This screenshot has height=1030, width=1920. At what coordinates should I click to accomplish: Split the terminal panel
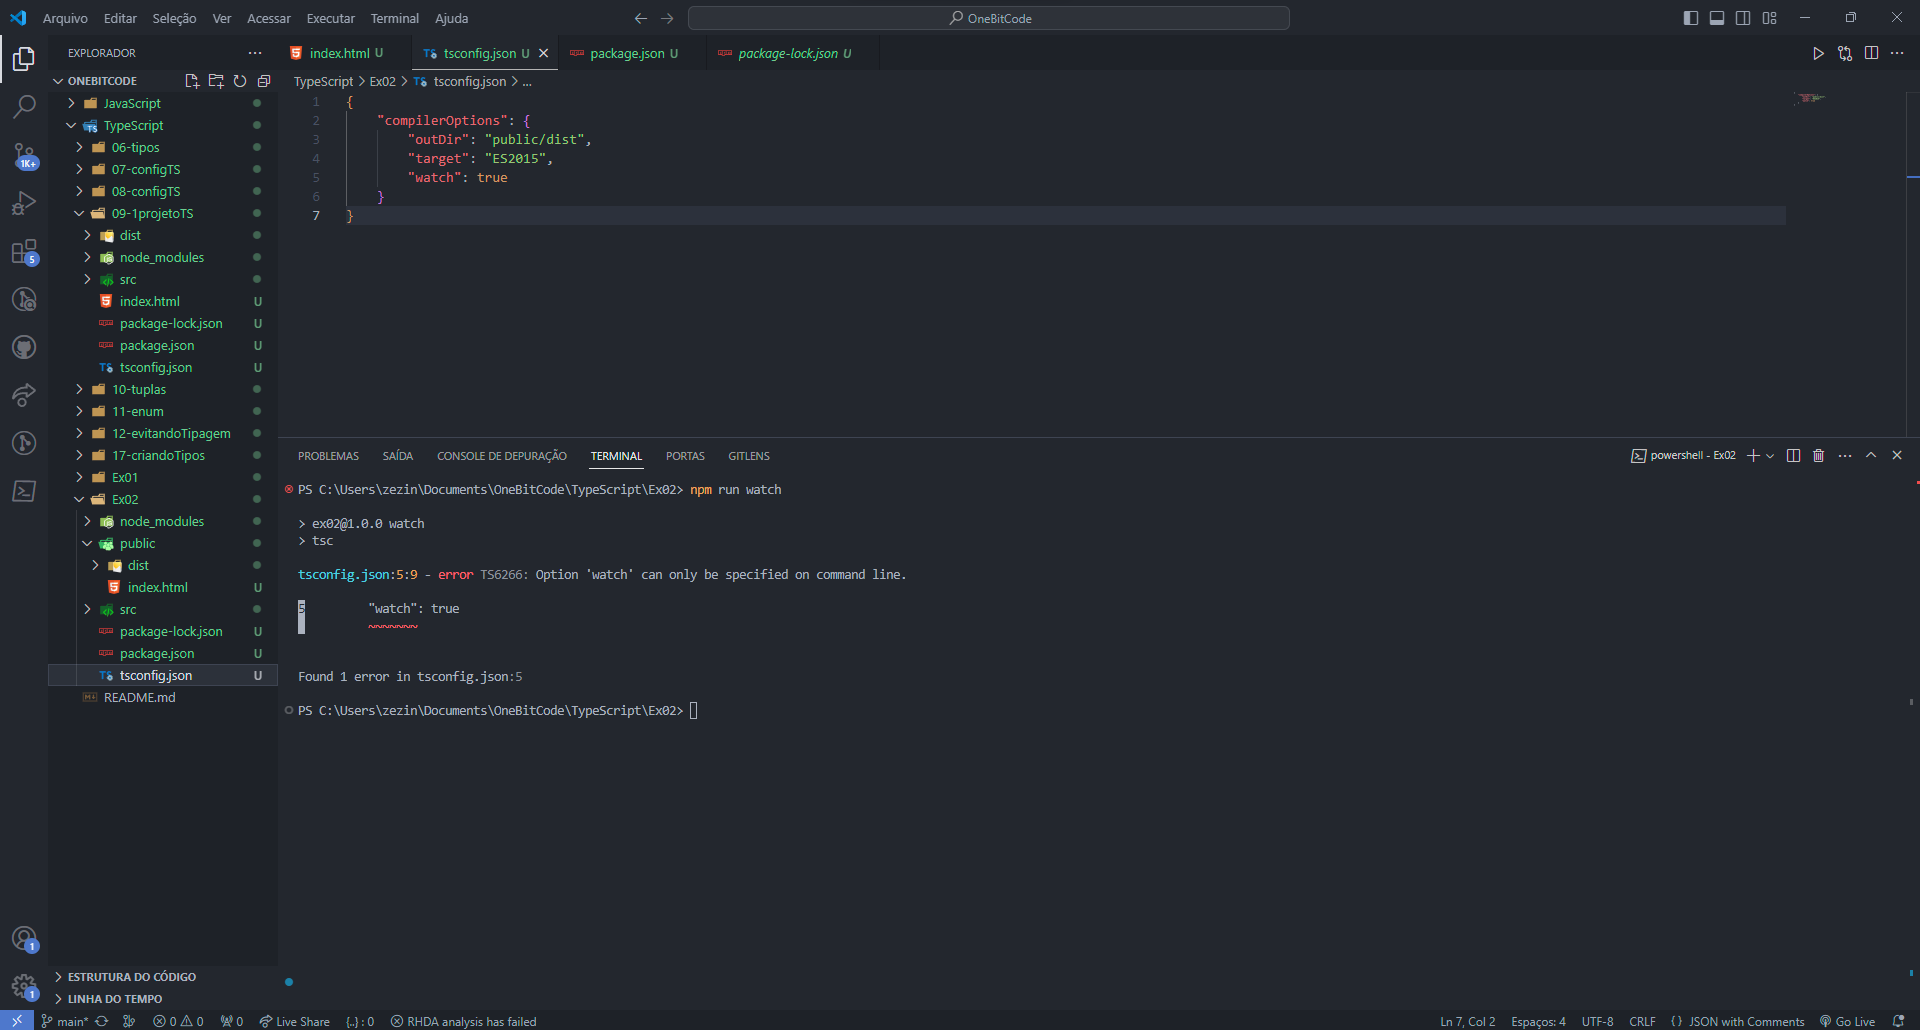tap(1793, 456)
